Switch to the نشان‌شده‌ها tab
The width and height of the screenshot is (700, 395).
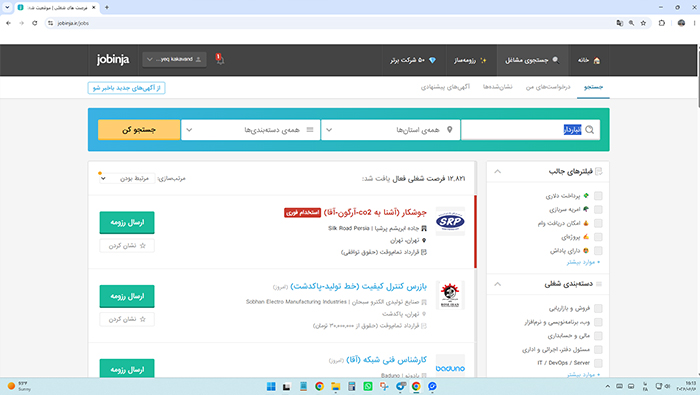tap(497, 87)
